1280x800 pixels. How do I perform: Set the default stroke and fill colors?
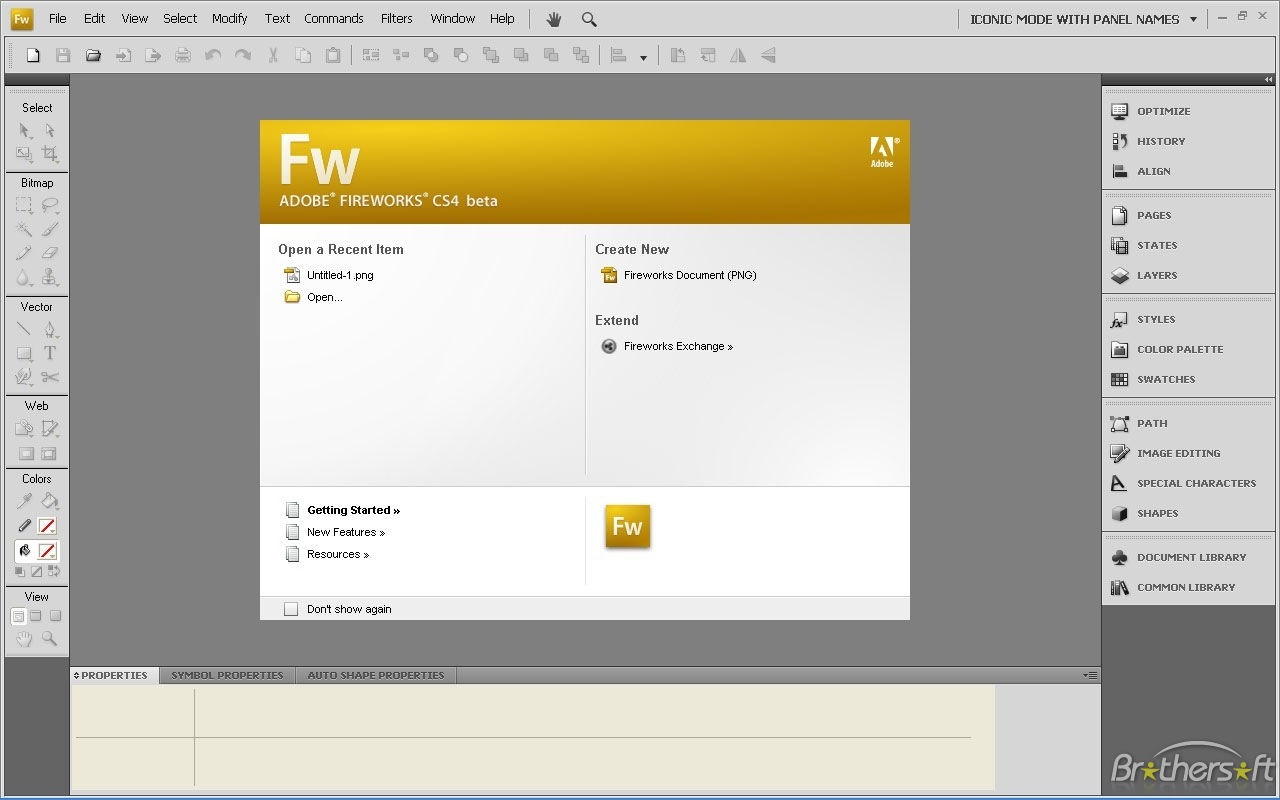[x=19, y=572]
